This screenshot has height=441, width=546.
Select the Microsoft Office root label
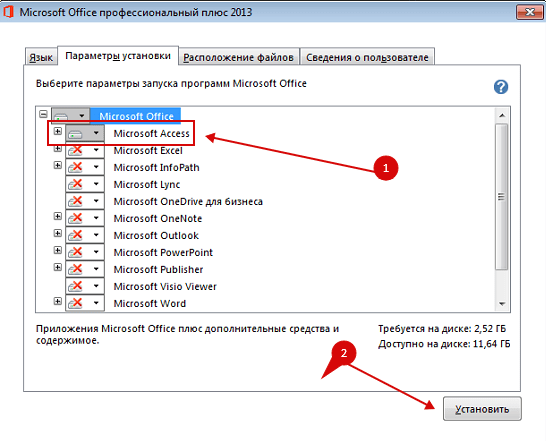(136, 116)
